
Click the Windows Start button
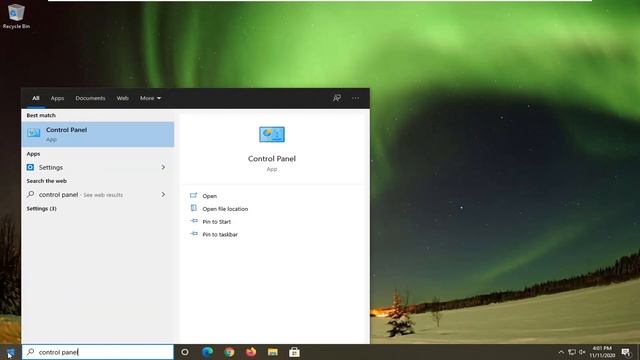[x=10, y=352]
